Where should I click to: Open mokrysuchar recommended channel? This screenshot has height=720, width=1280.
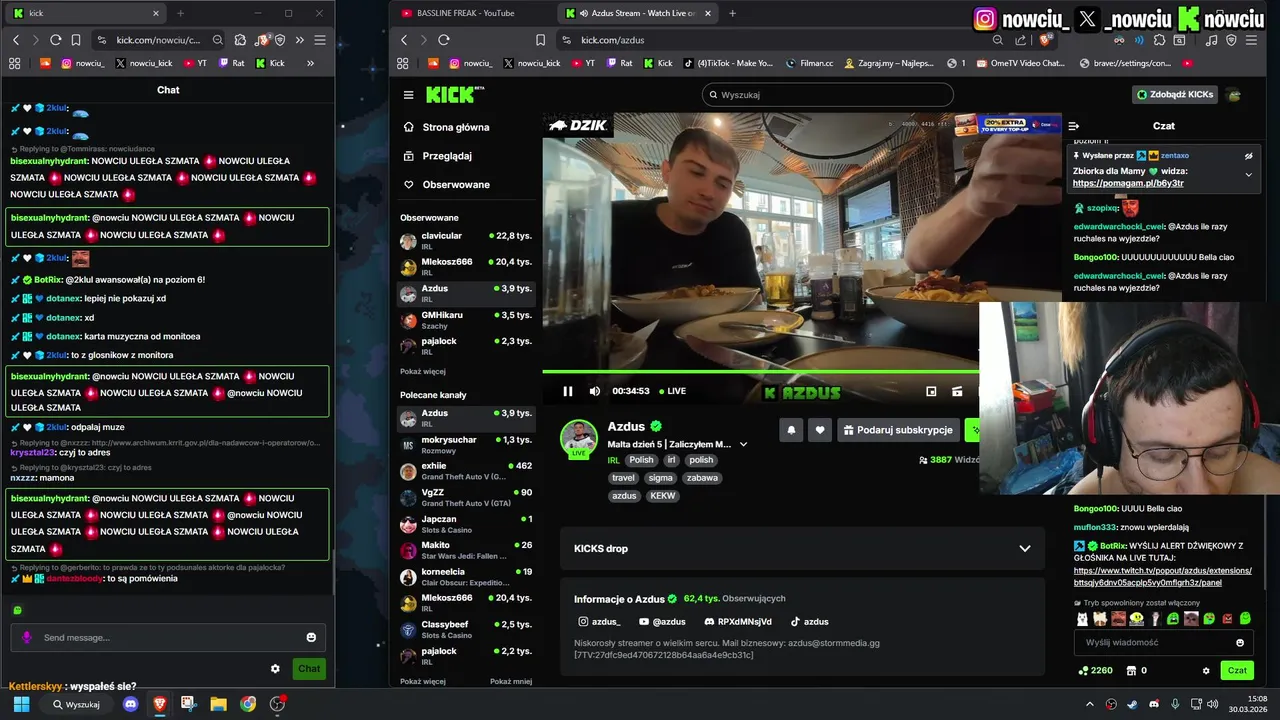coord(467,444)
